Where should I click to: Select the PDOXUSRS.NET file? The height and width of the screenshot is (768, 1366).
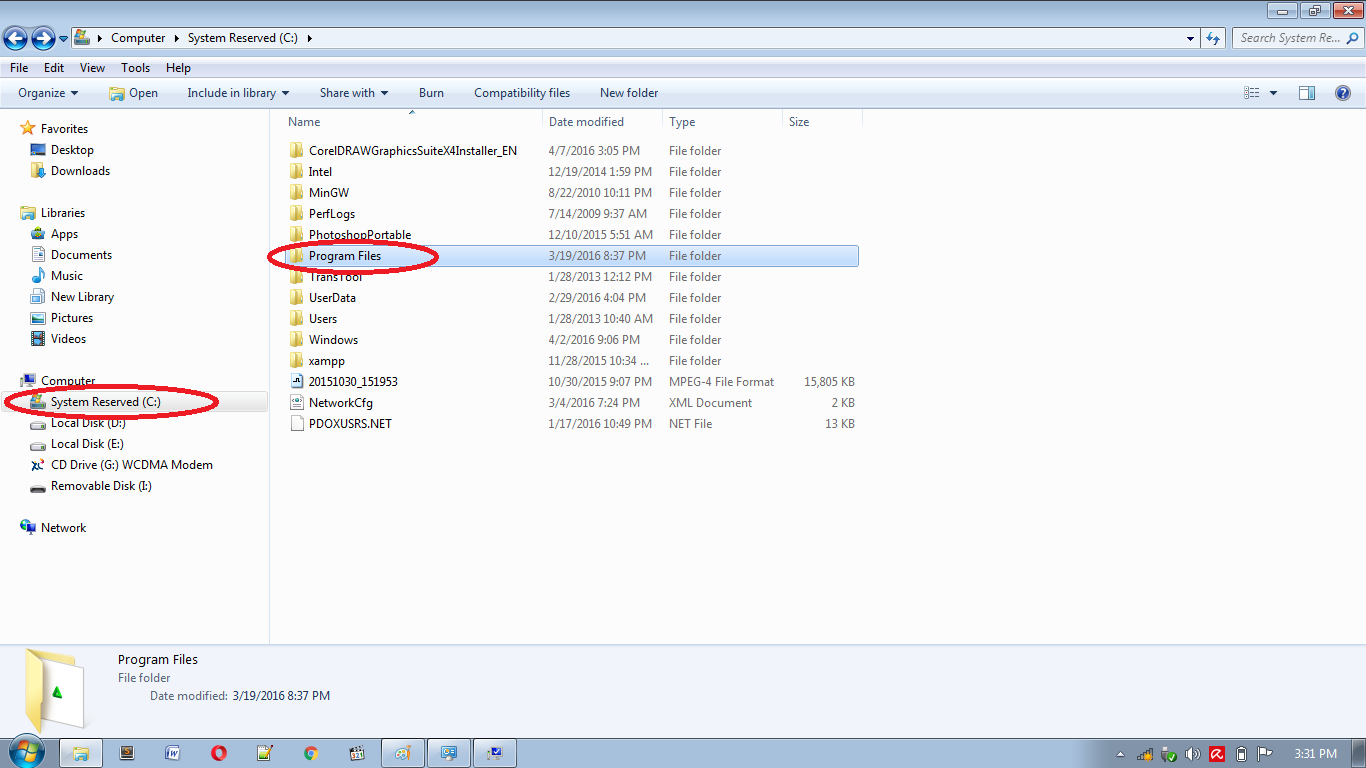[x=350, y=424]
